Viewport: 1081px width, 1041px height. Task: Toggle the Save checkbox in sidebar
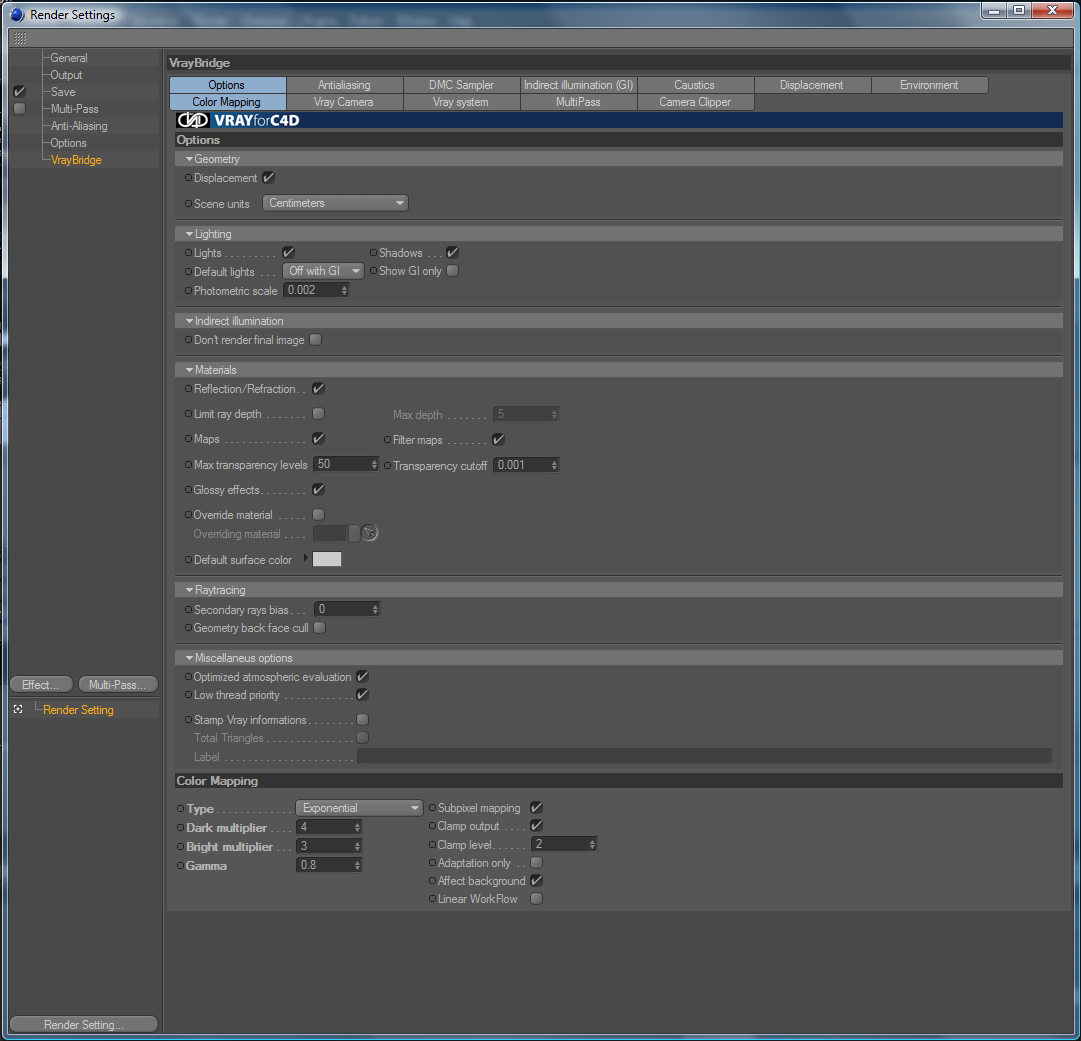(19, 92)
